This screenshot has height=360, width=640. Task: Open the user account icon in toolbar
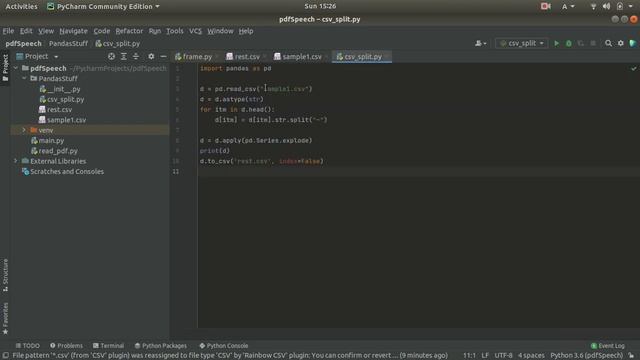point(480,43)
